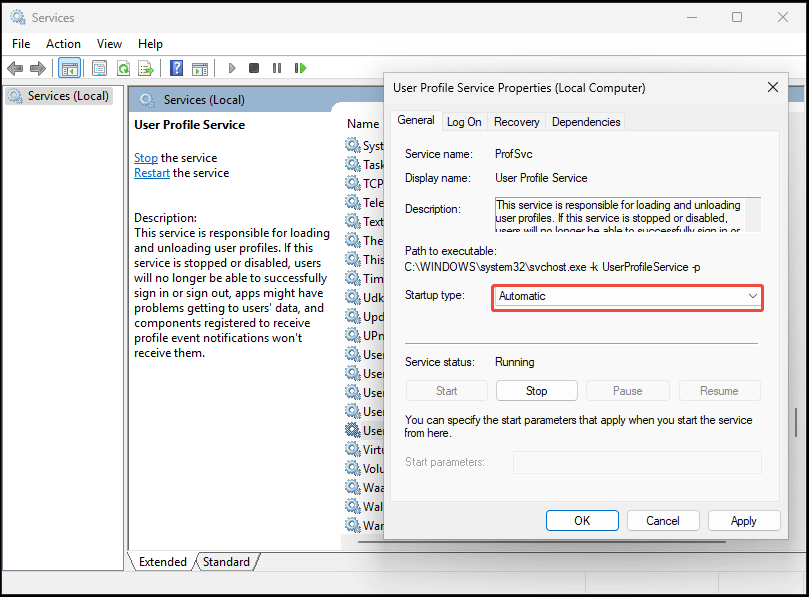Screen dimensions: 809x597
Task: Click the Stop Service square icon
Action: (254, 68)
